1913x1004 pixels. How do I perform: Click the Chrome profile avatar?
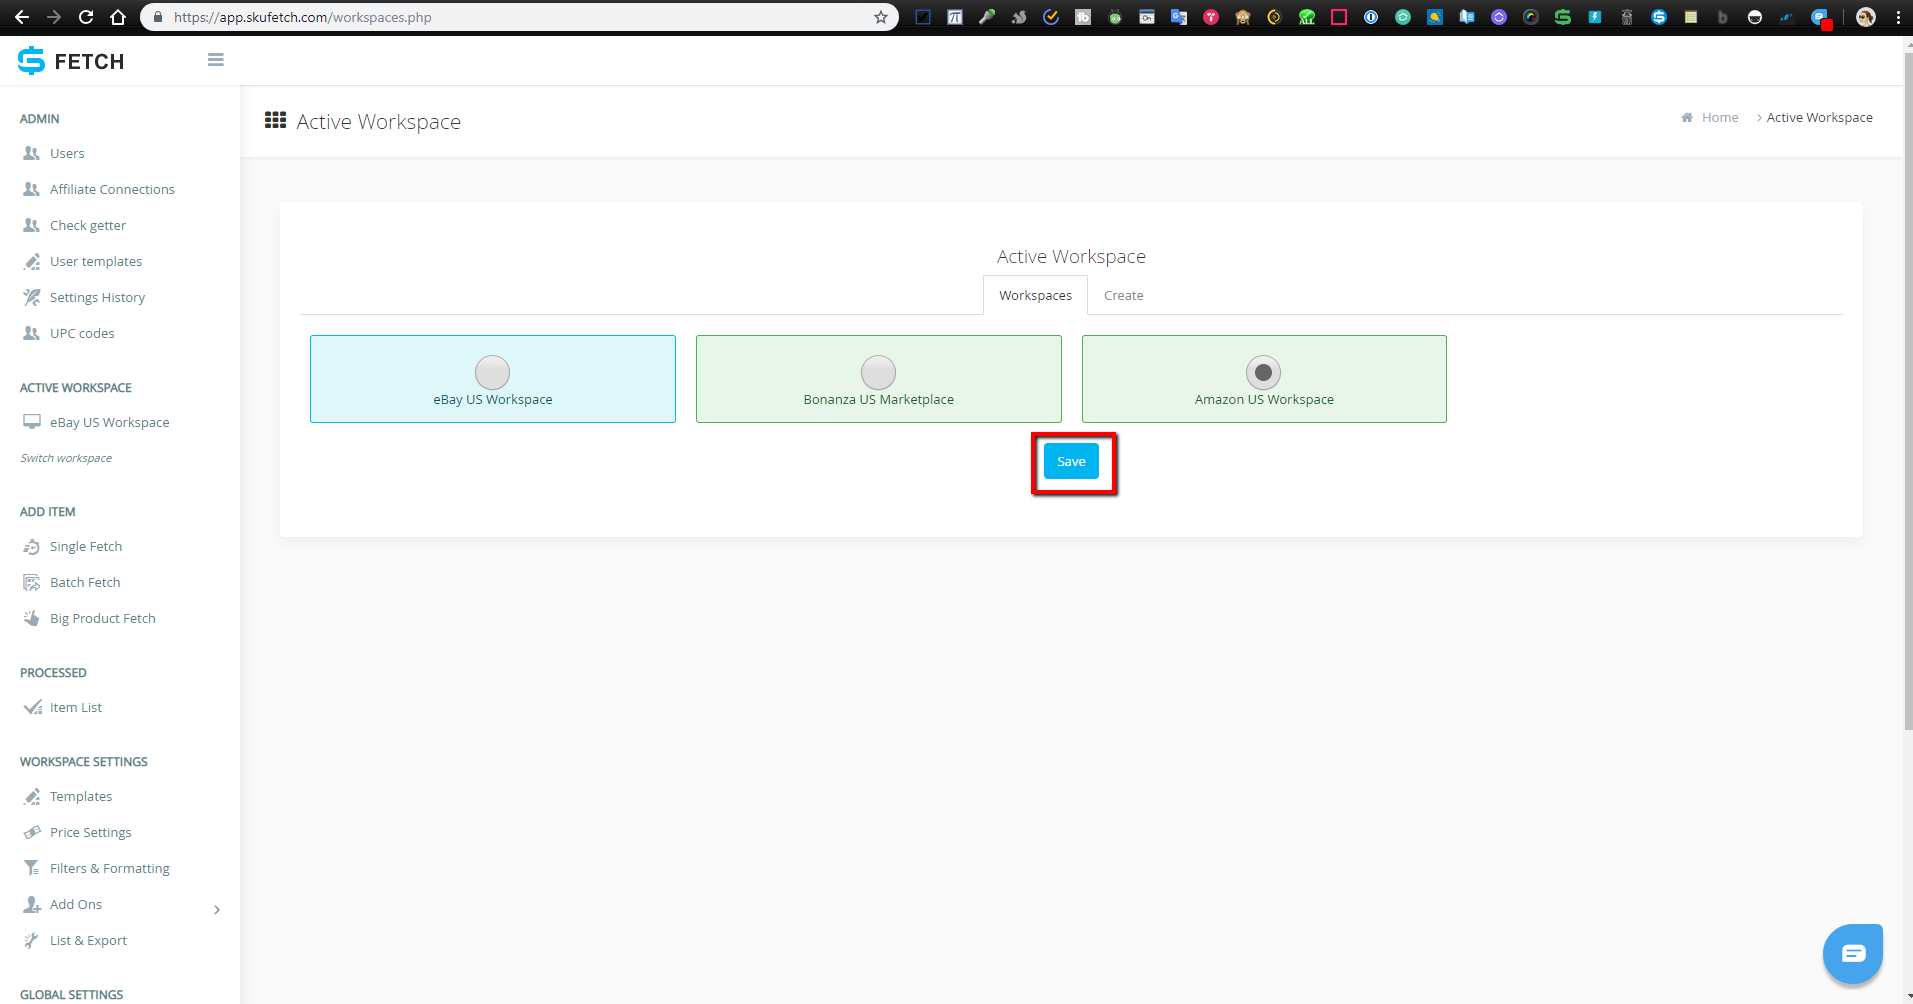1866,17
